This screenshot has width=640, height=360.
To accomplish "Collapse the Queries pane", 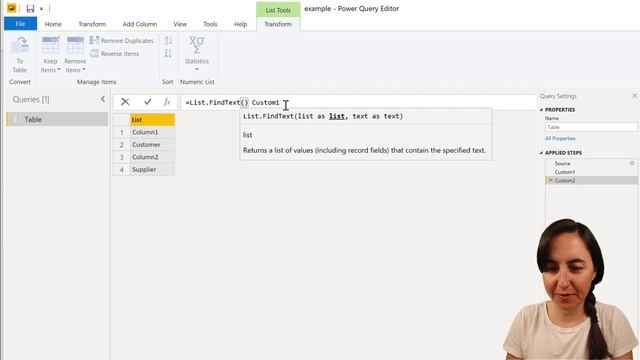I will point(103,99).
